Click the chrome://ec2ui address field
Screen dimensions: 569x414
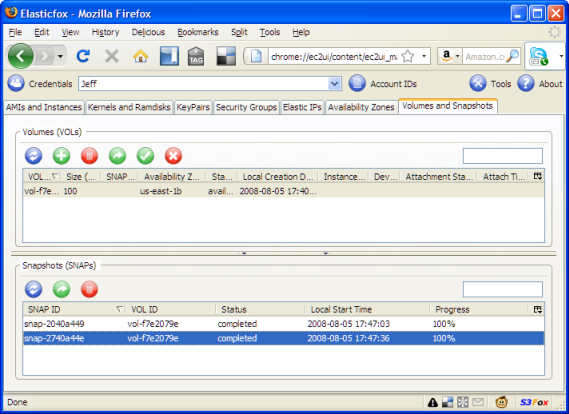[334, 57]
